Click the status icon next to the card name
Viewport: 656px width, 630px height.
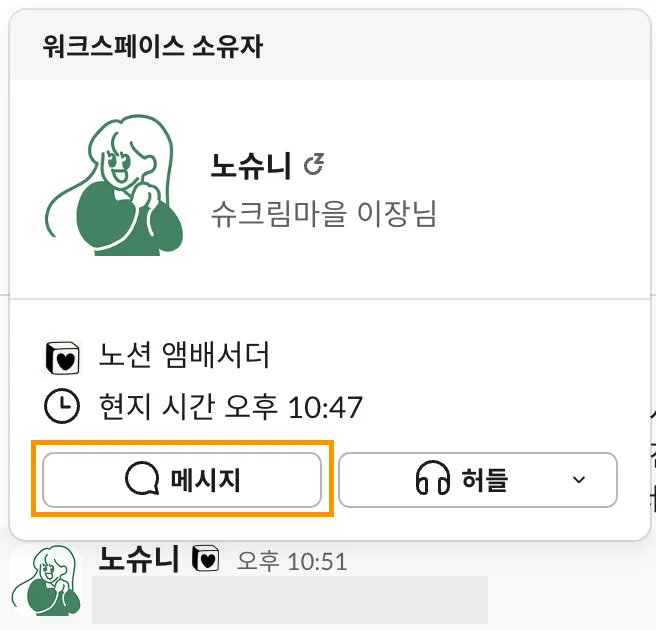pyautogui.click(x=314, y=165)
